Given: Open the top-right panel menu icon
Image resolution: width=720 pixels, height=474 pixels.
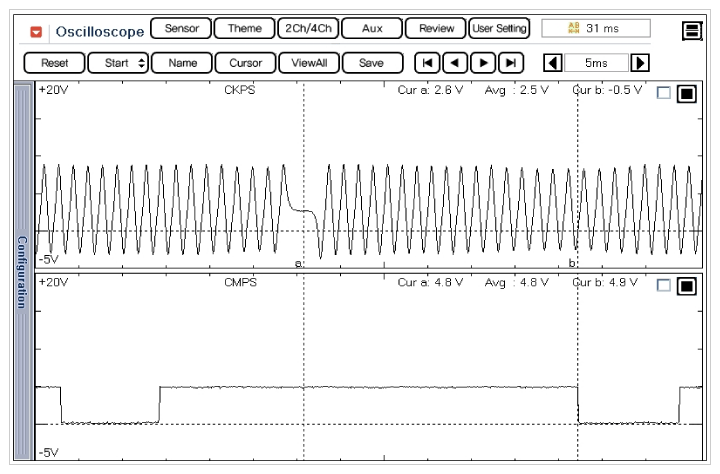Looking at the screenshot, I should pyautogui.click(x=690, y=32).
